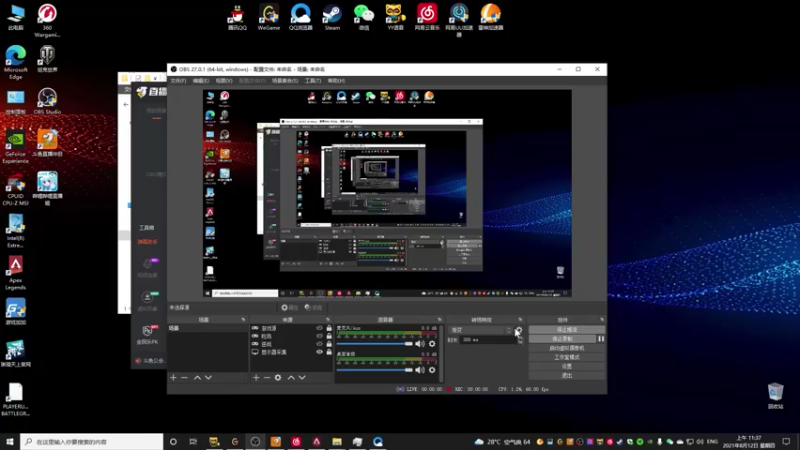Toggle visibility of third source row

point(319,344)
